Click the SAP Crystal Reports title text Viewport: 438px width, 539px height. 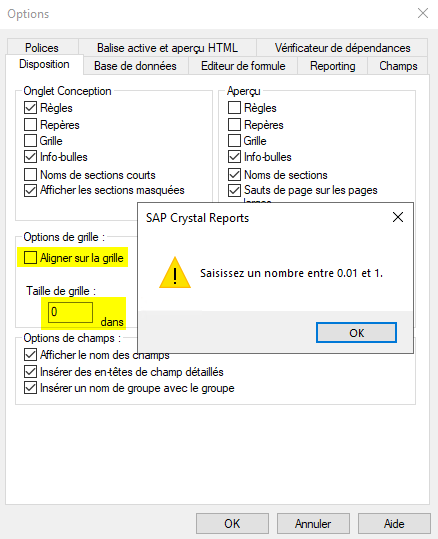click(197, 218)
